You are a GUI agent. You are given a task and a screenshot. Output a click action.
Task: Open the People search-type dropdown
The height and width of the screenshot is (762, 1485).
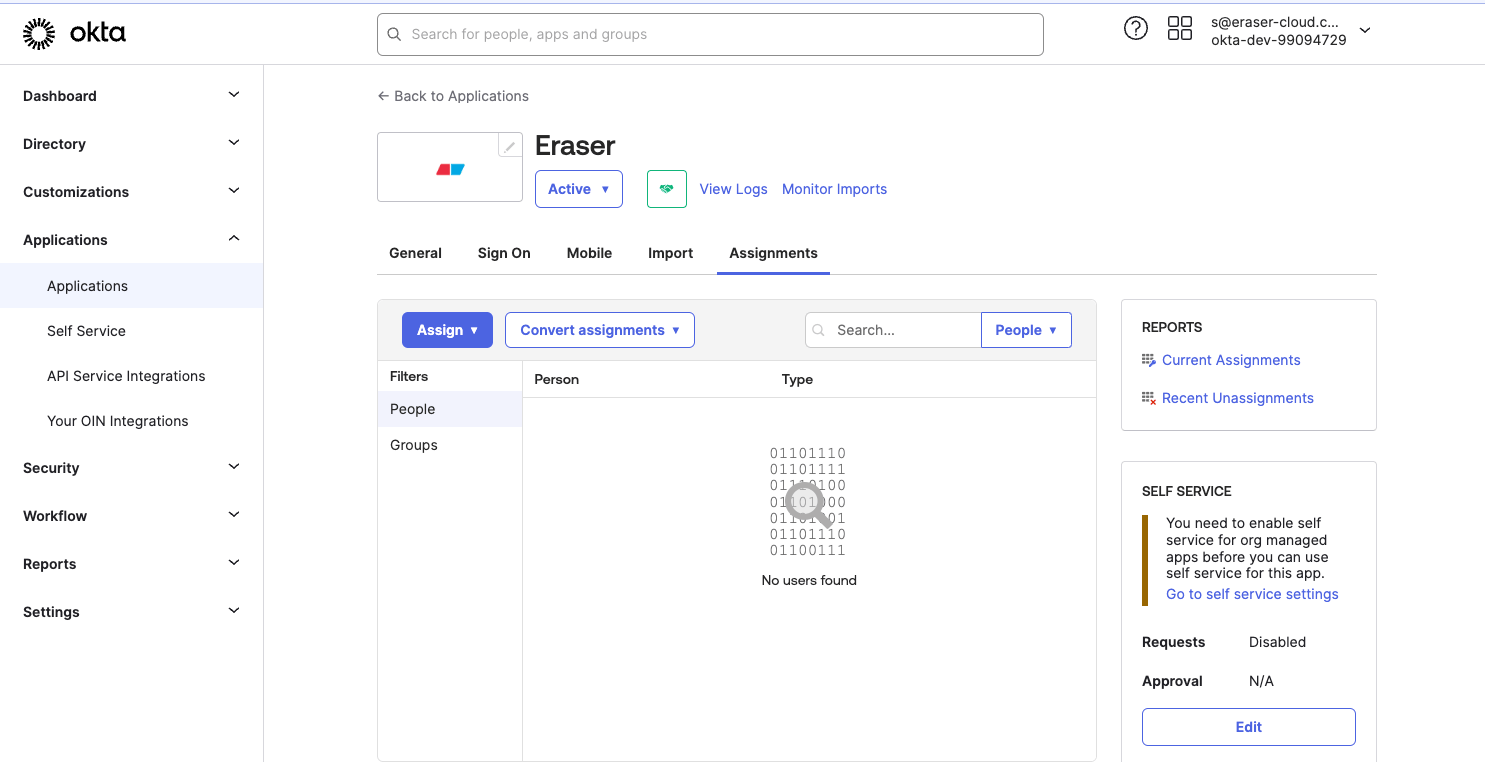1026,330
